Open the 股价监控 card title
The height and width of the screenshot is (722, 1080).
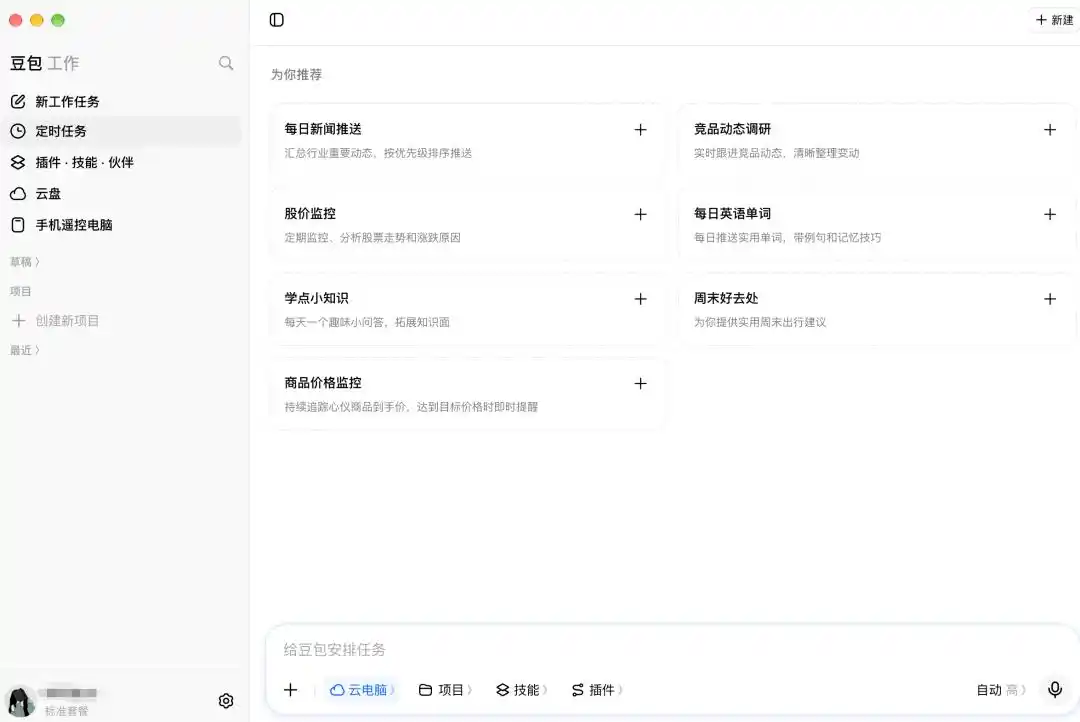[x=310, y=214]
